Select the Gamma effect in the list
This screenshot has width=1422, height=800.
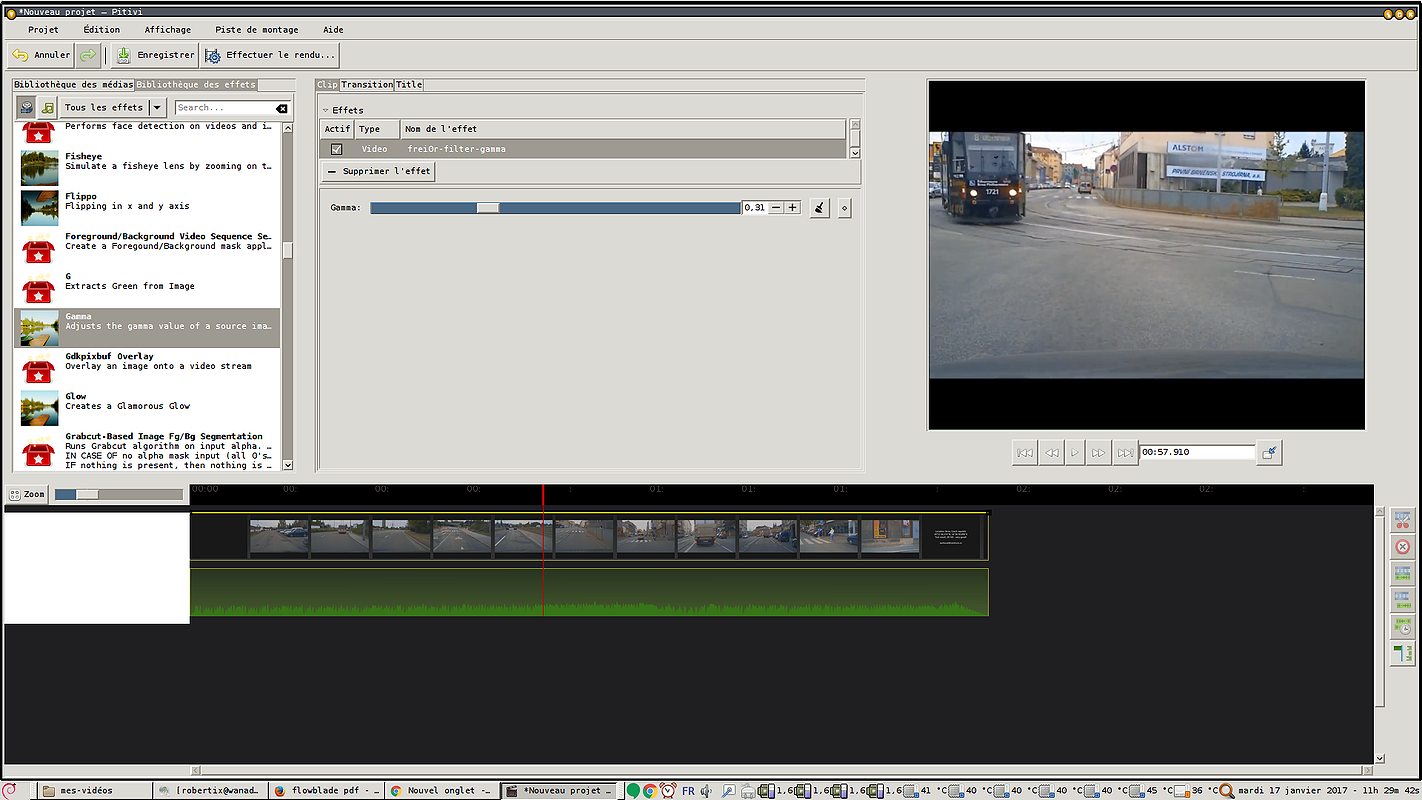click(147, 327)
